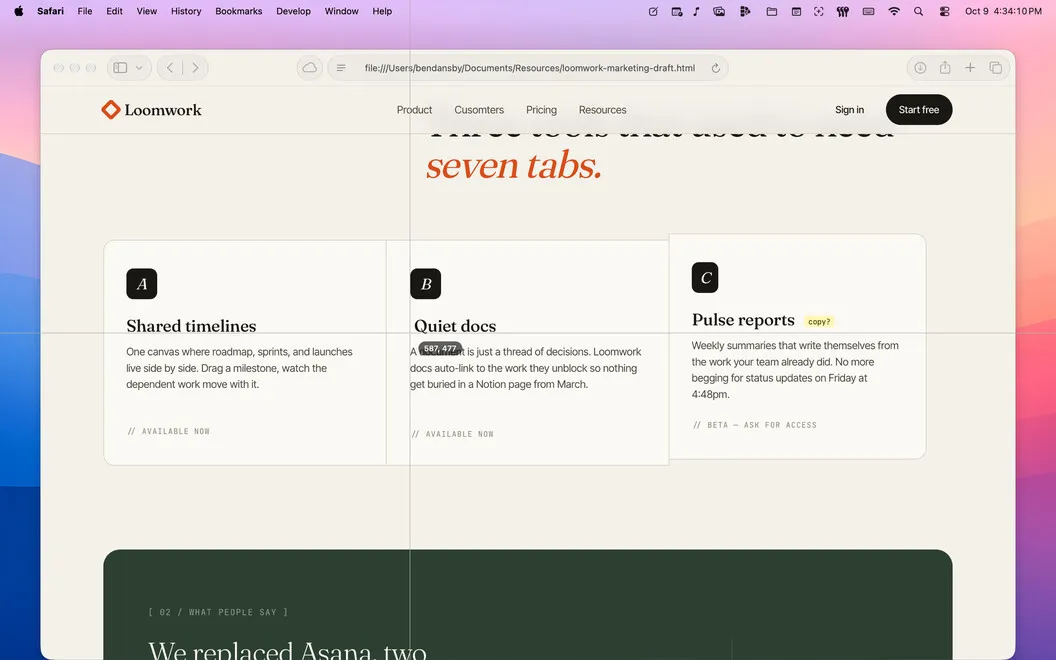Go to the Pricing page link
The image size is (1056, 660).
pos(541,110)
